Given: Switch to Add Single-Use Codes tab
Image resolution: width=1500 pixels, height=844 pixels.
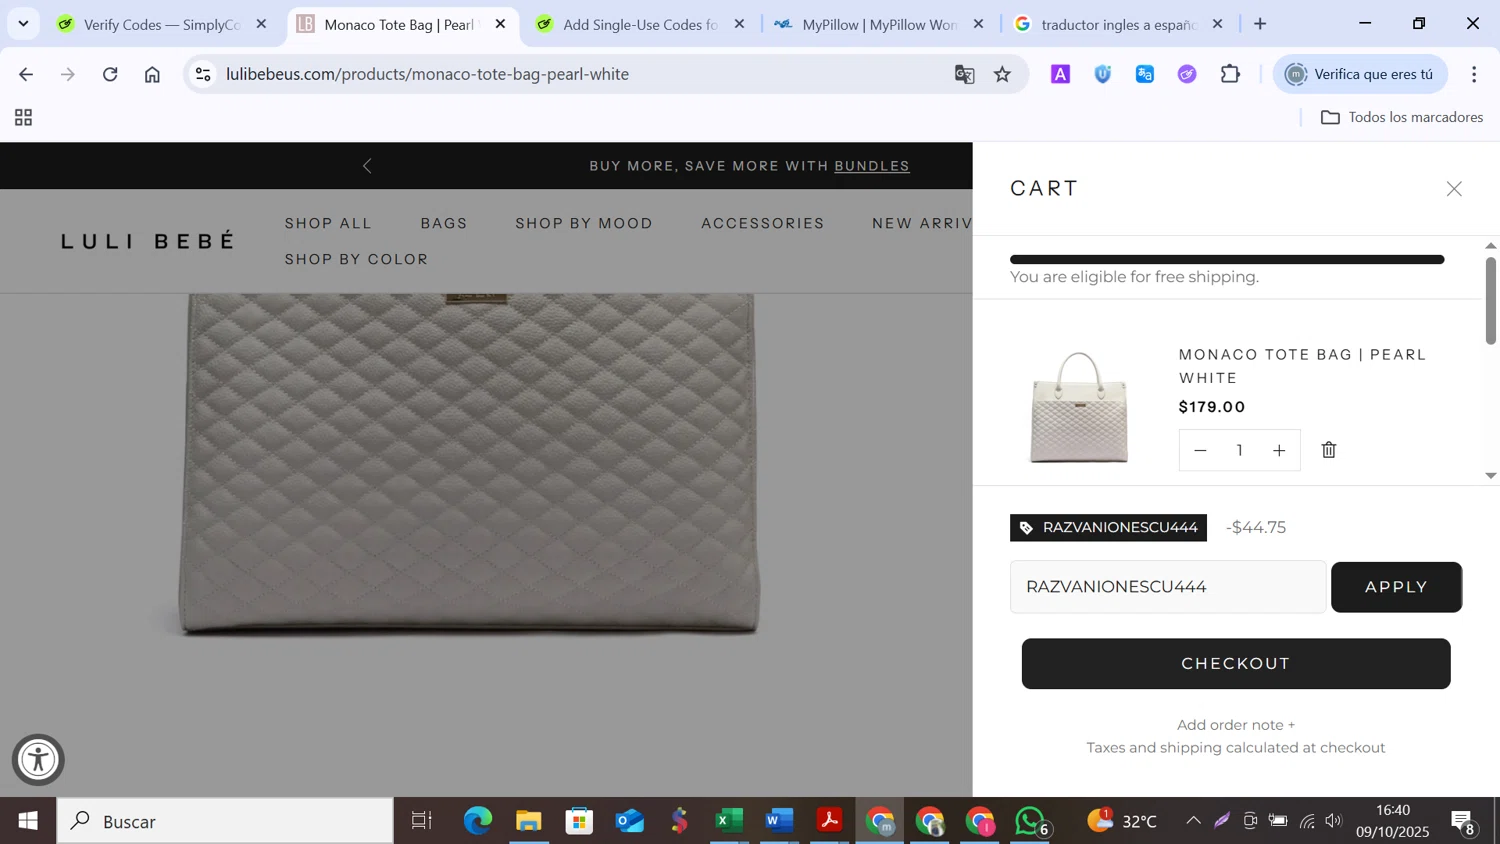Looking at the screenshot, I should pos(640,24).
